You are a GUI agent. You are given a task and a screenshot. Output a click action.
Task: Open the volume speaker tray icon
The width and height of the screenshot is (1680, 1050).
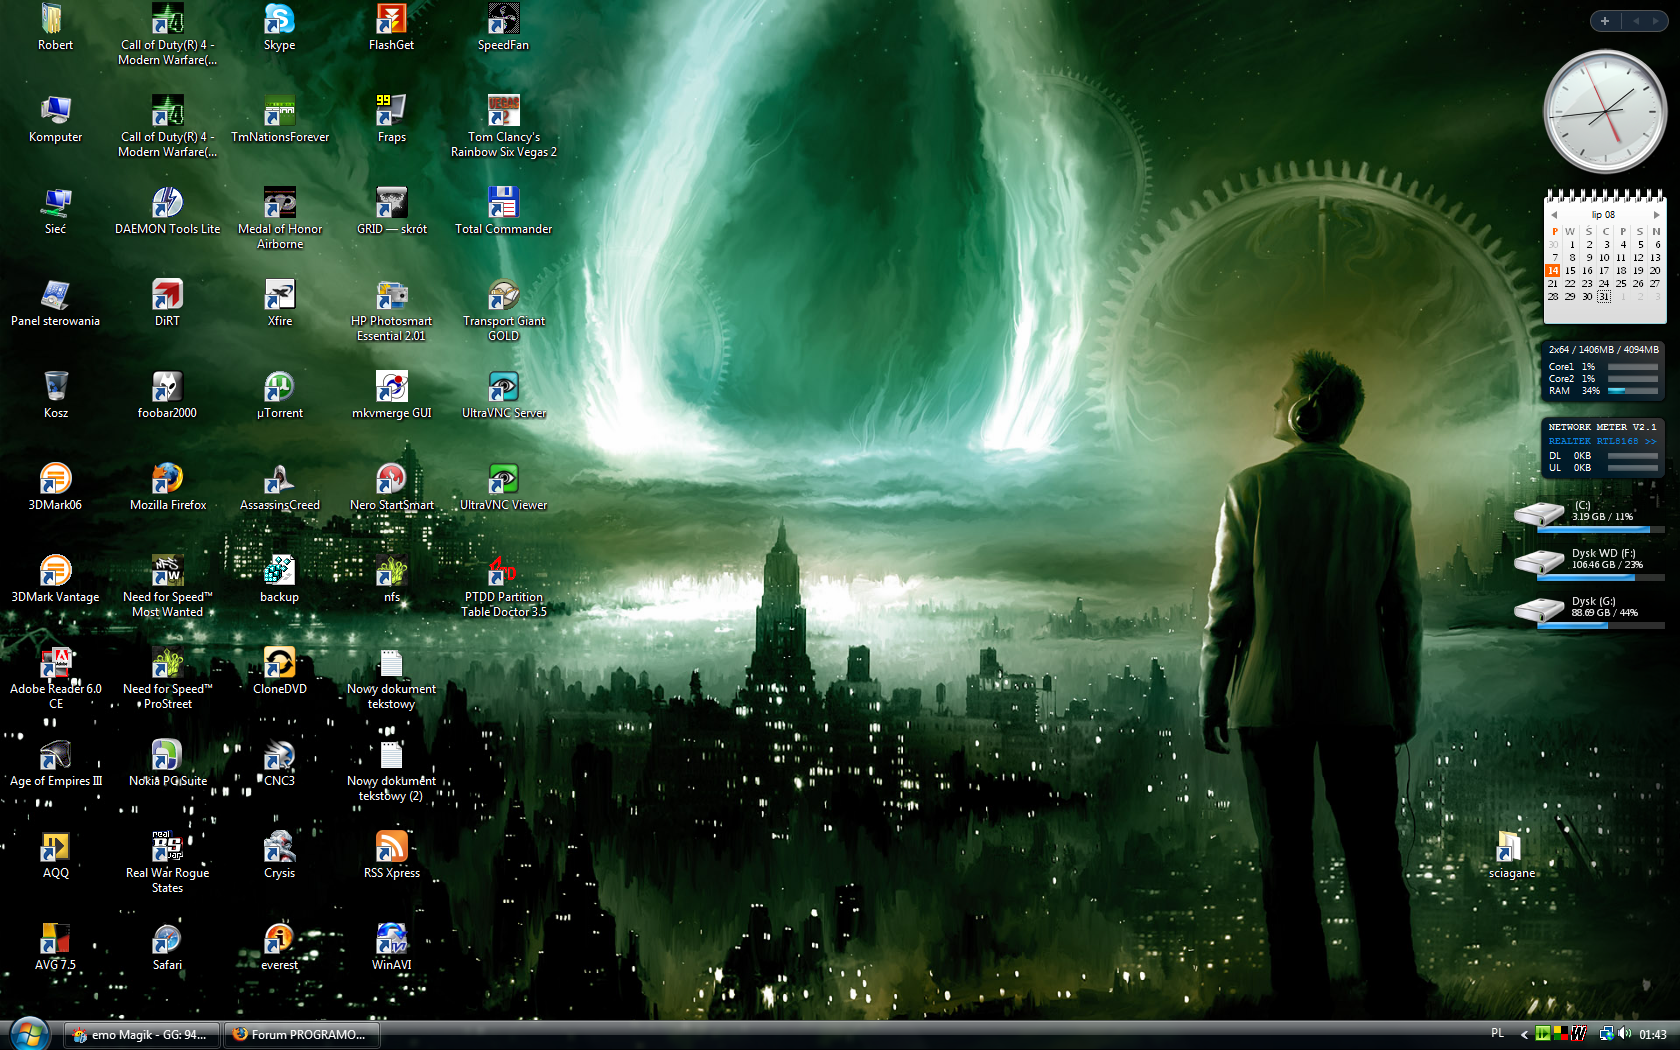coord(1624,1034)
